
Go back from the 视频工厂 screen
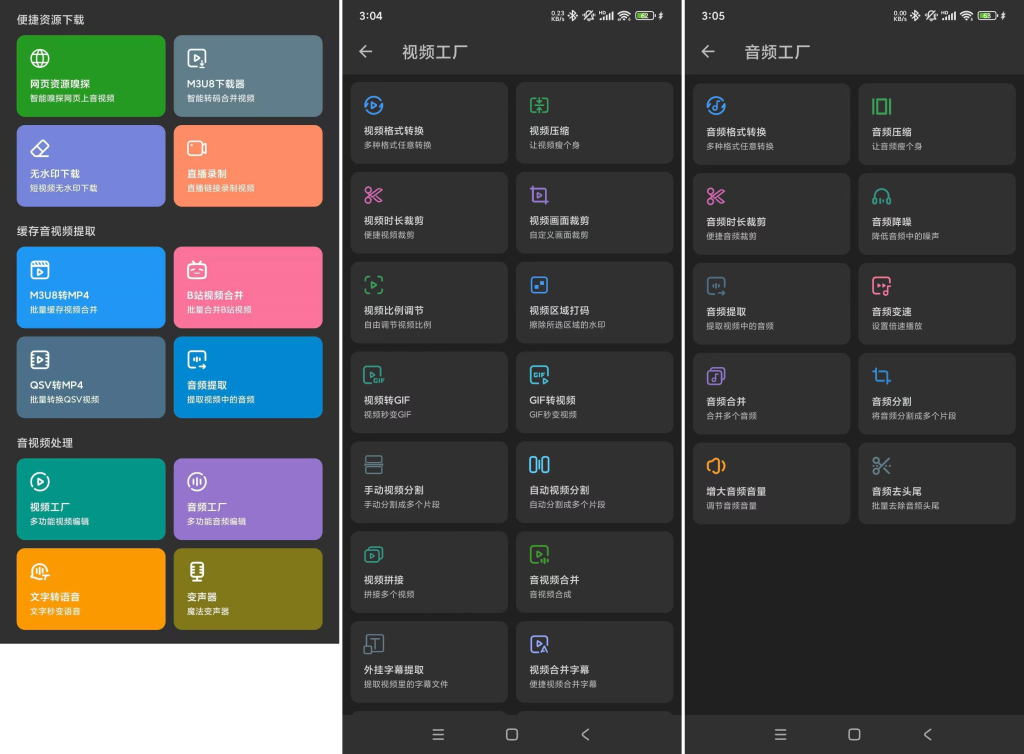tap(366, 52)
